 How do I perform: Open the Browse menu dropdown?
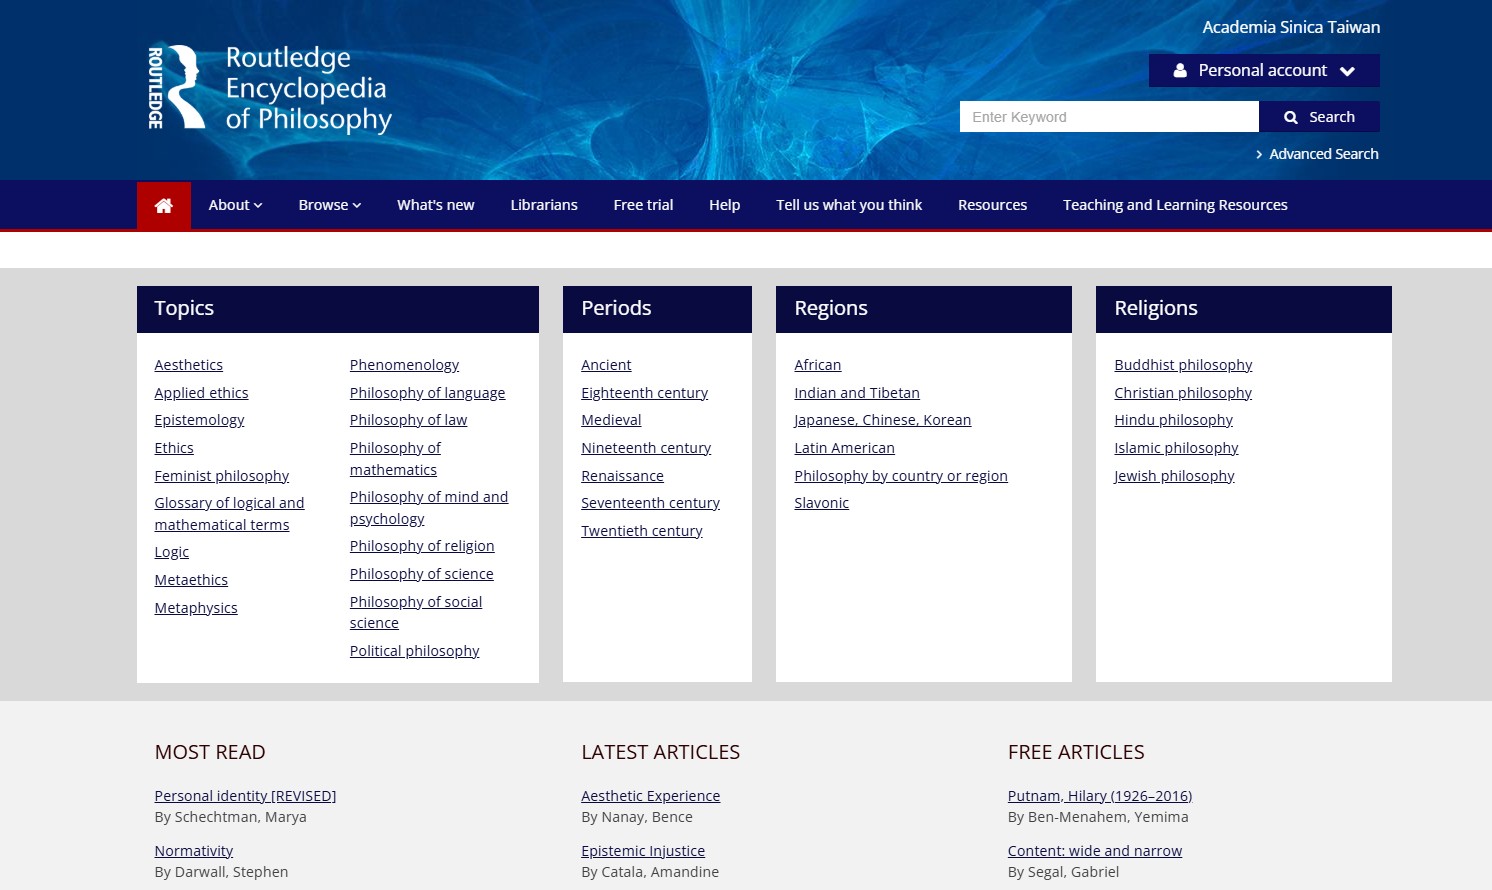[x=330, y=205]
